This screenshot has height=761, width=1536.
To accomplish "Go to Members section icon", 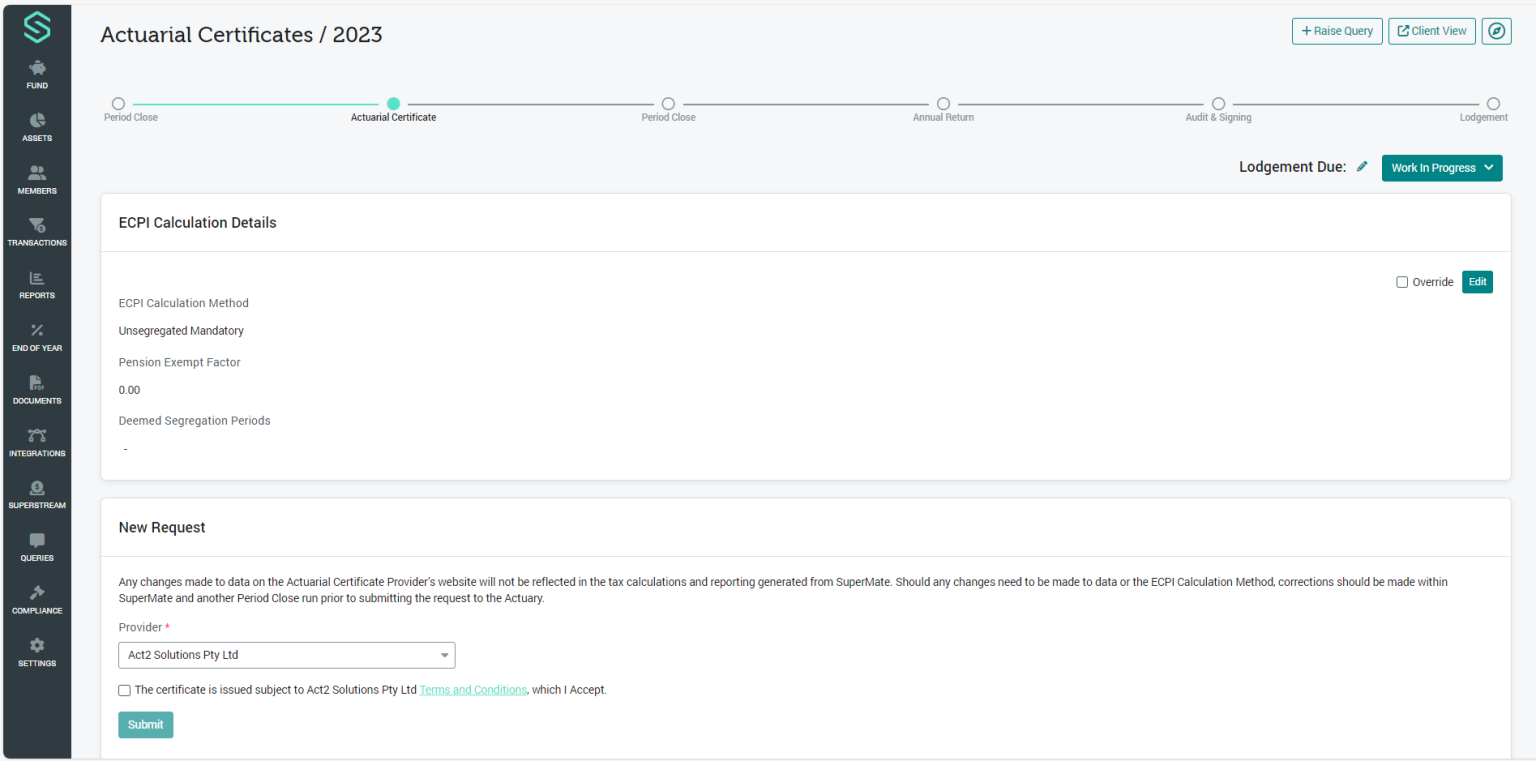I will pos(37,174).
